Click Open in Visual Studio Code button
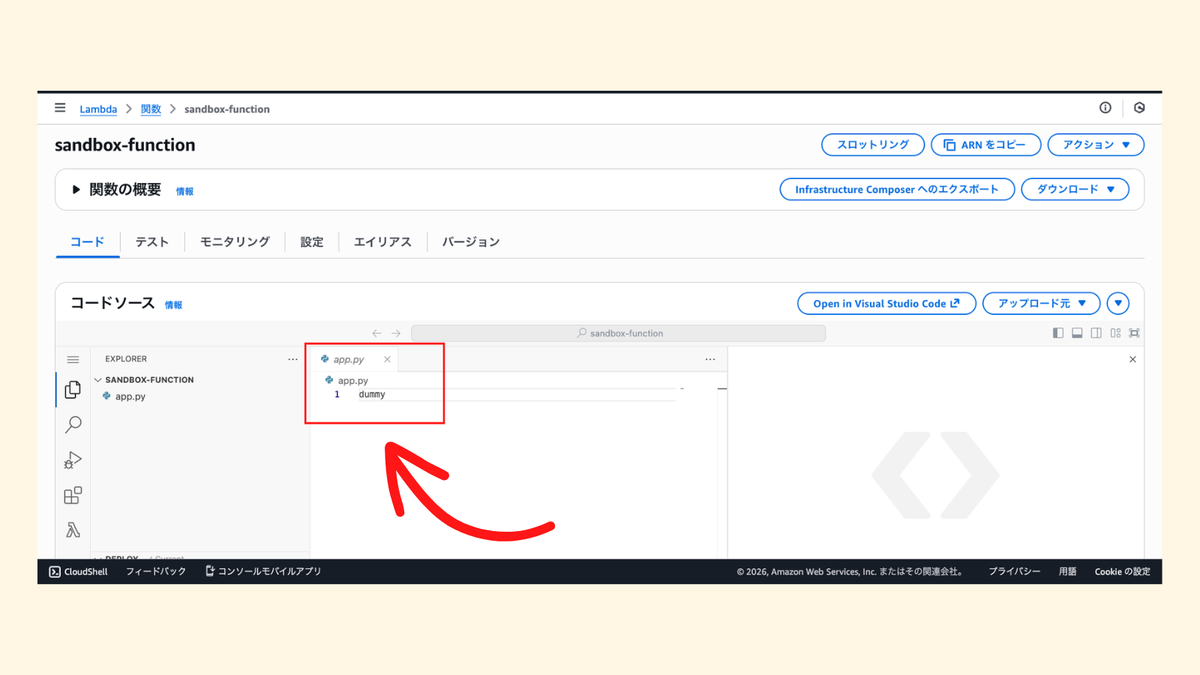The width and height of the screenshot is (1200, 675). click(x=887, y=303)
